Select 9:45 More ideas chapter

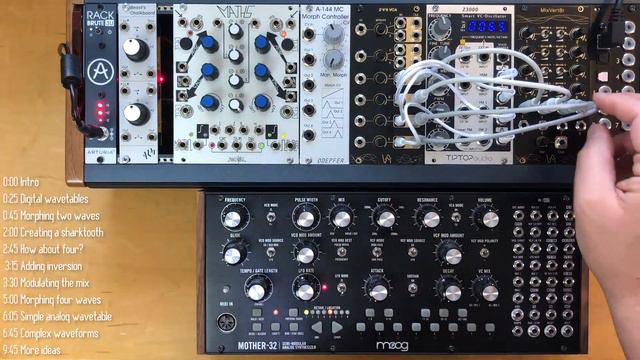pyautogui.click(x=32, y=350)
